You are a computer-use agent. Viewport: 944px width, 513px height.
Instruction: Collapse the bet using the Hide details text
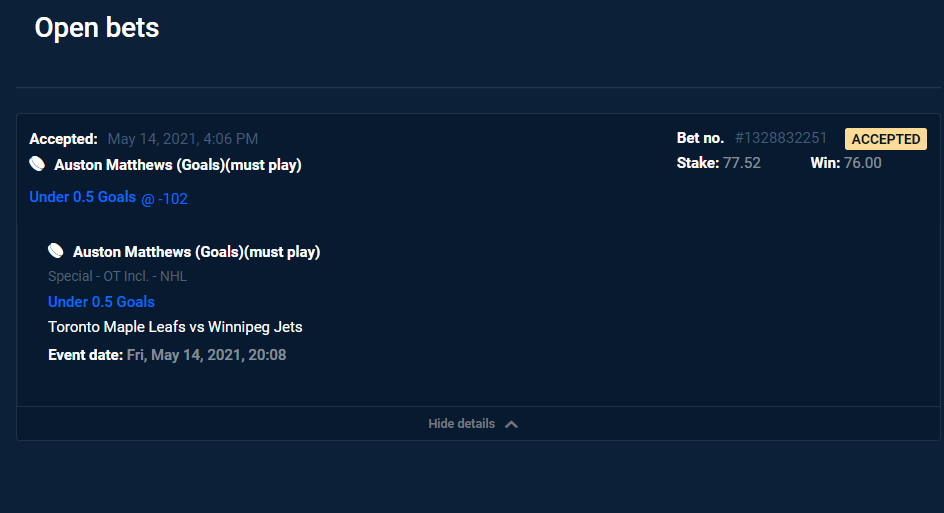pyautogui.click(x=461, y=424)
